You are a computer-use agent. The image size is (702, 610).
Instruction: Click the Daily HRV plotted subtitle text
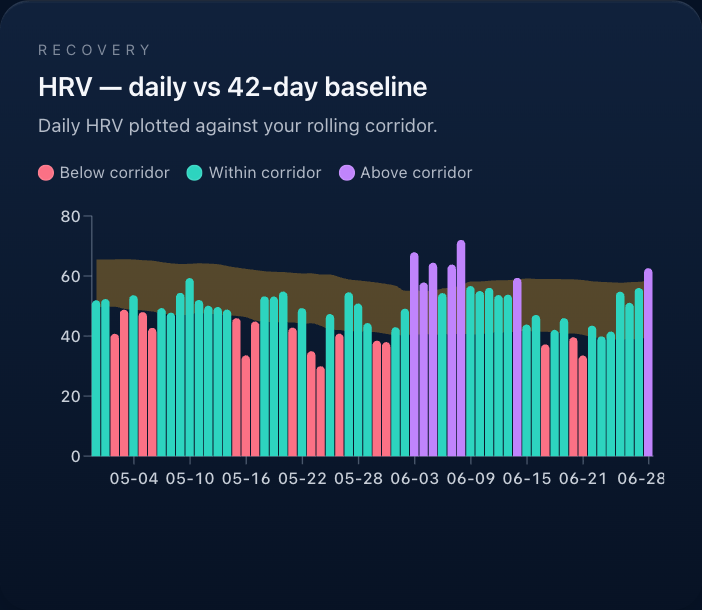238,126
